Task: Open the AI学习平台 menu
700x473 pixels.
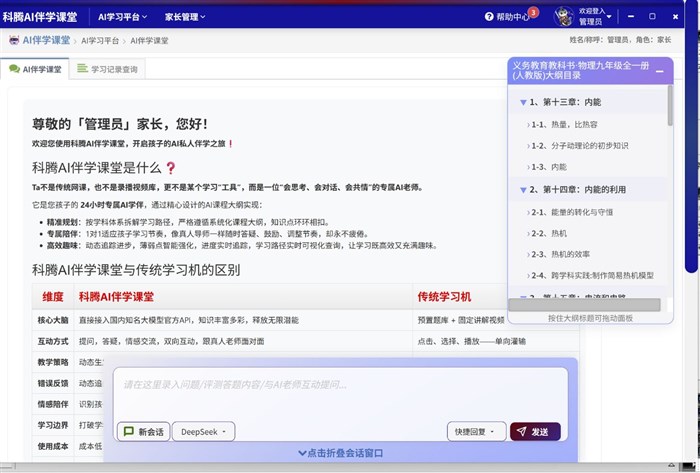Action: point(123,17)
